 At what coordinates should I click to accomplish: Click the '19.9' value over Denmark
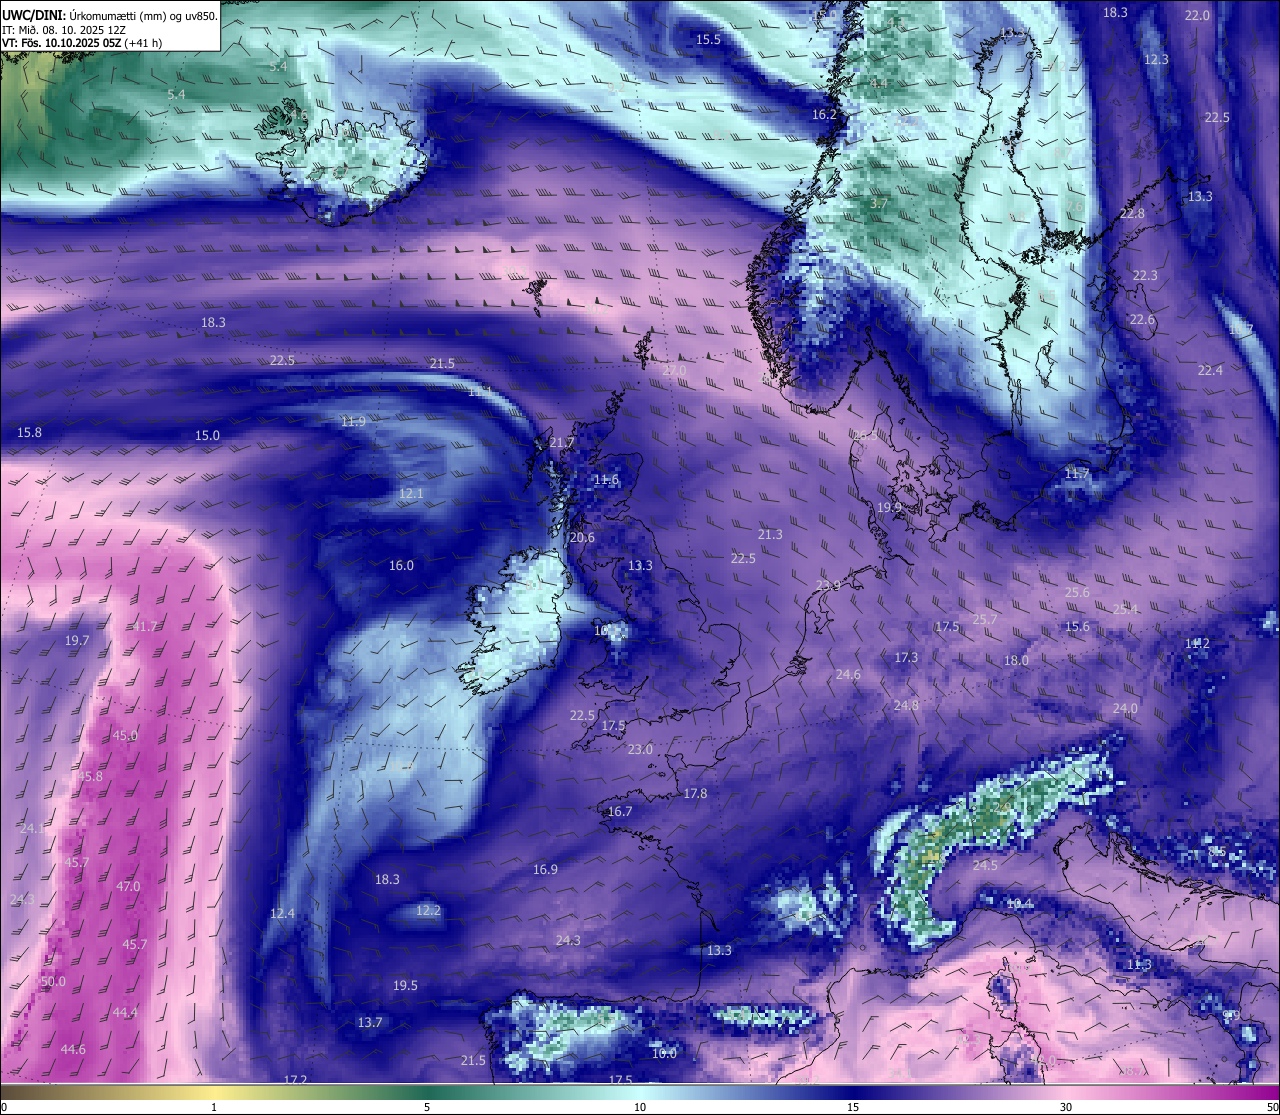point(889,508)
